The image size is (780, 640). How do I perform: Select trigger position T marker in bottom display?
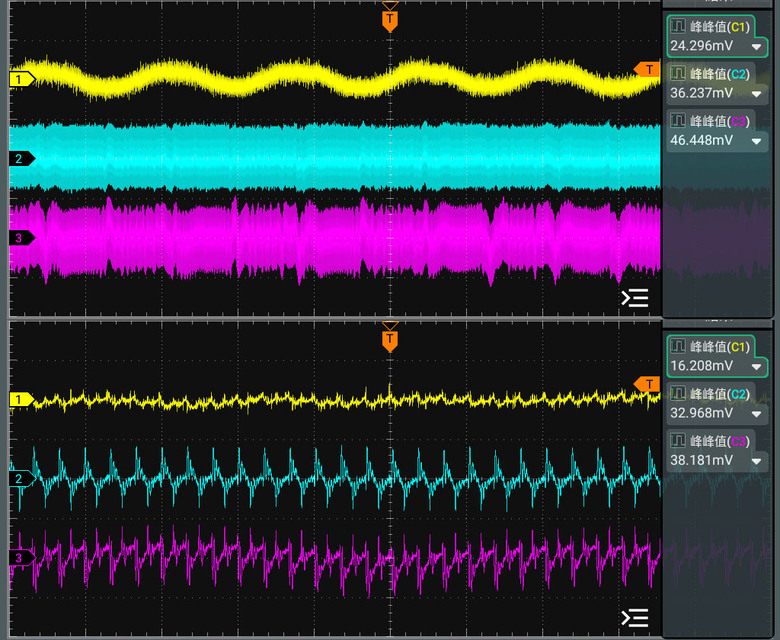click(390, 340)
